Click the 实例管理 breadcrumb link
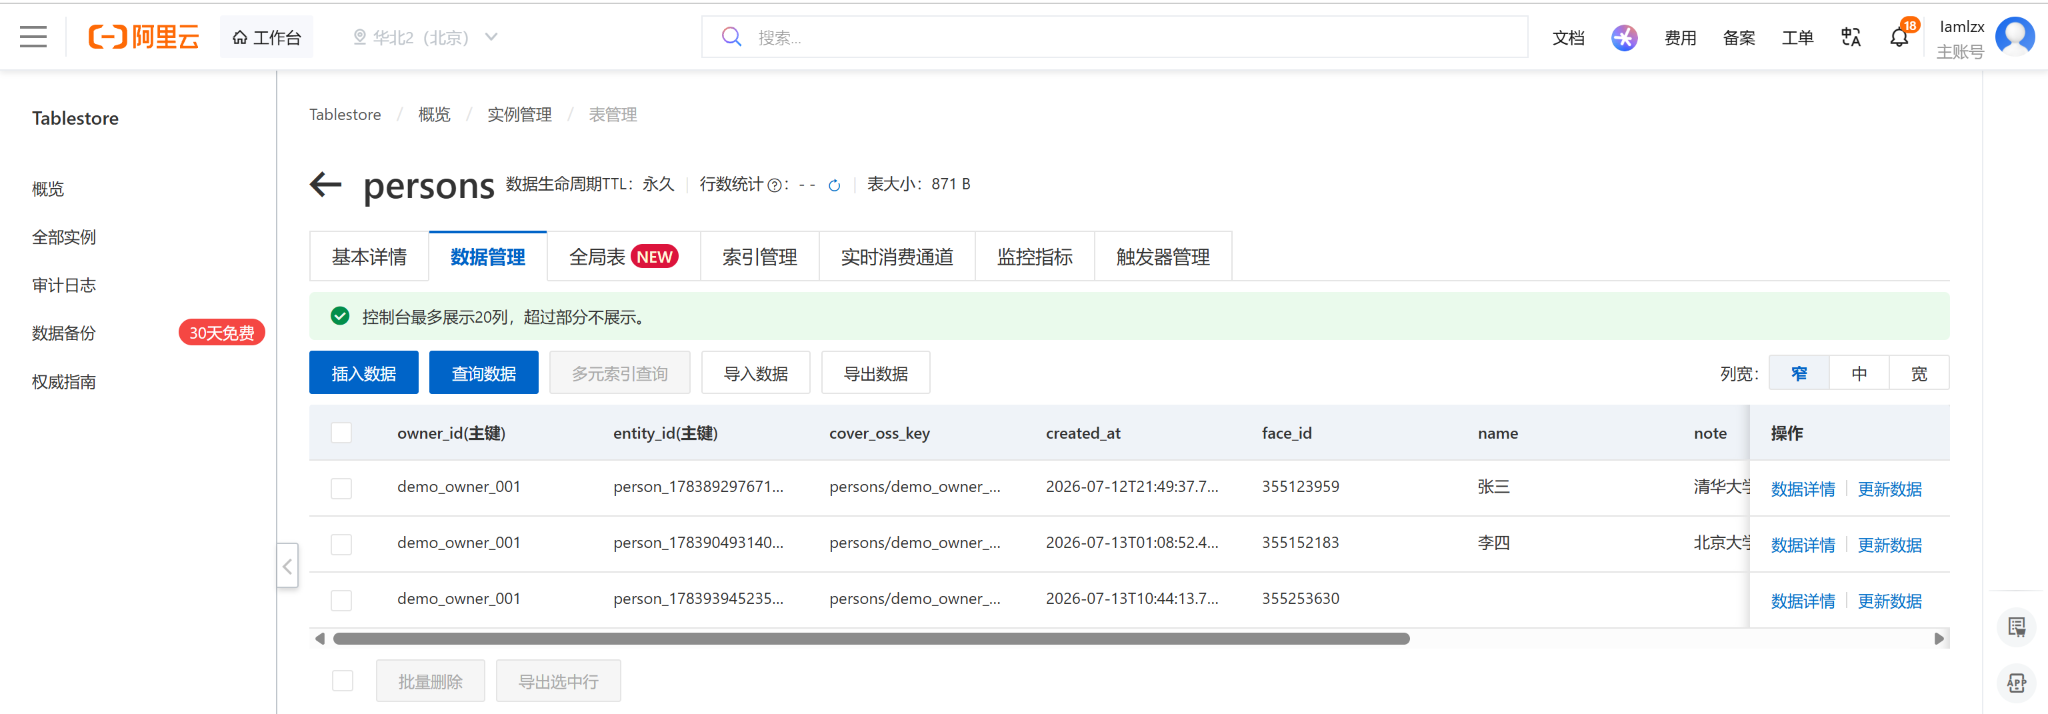 (x=519, y=114)
